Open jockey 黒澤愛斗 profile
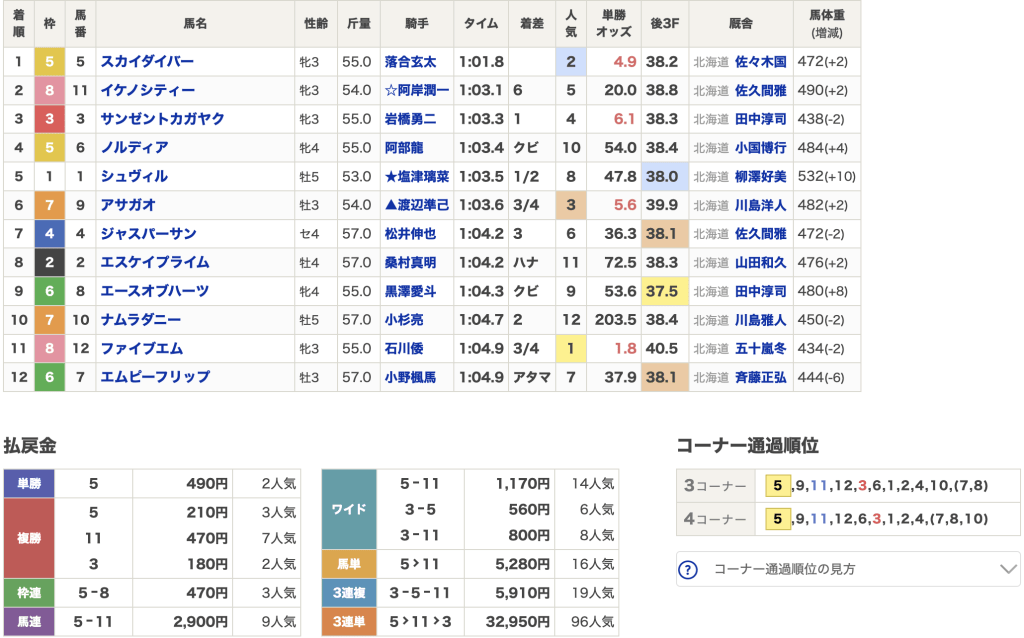 click(x=410, y=291)
